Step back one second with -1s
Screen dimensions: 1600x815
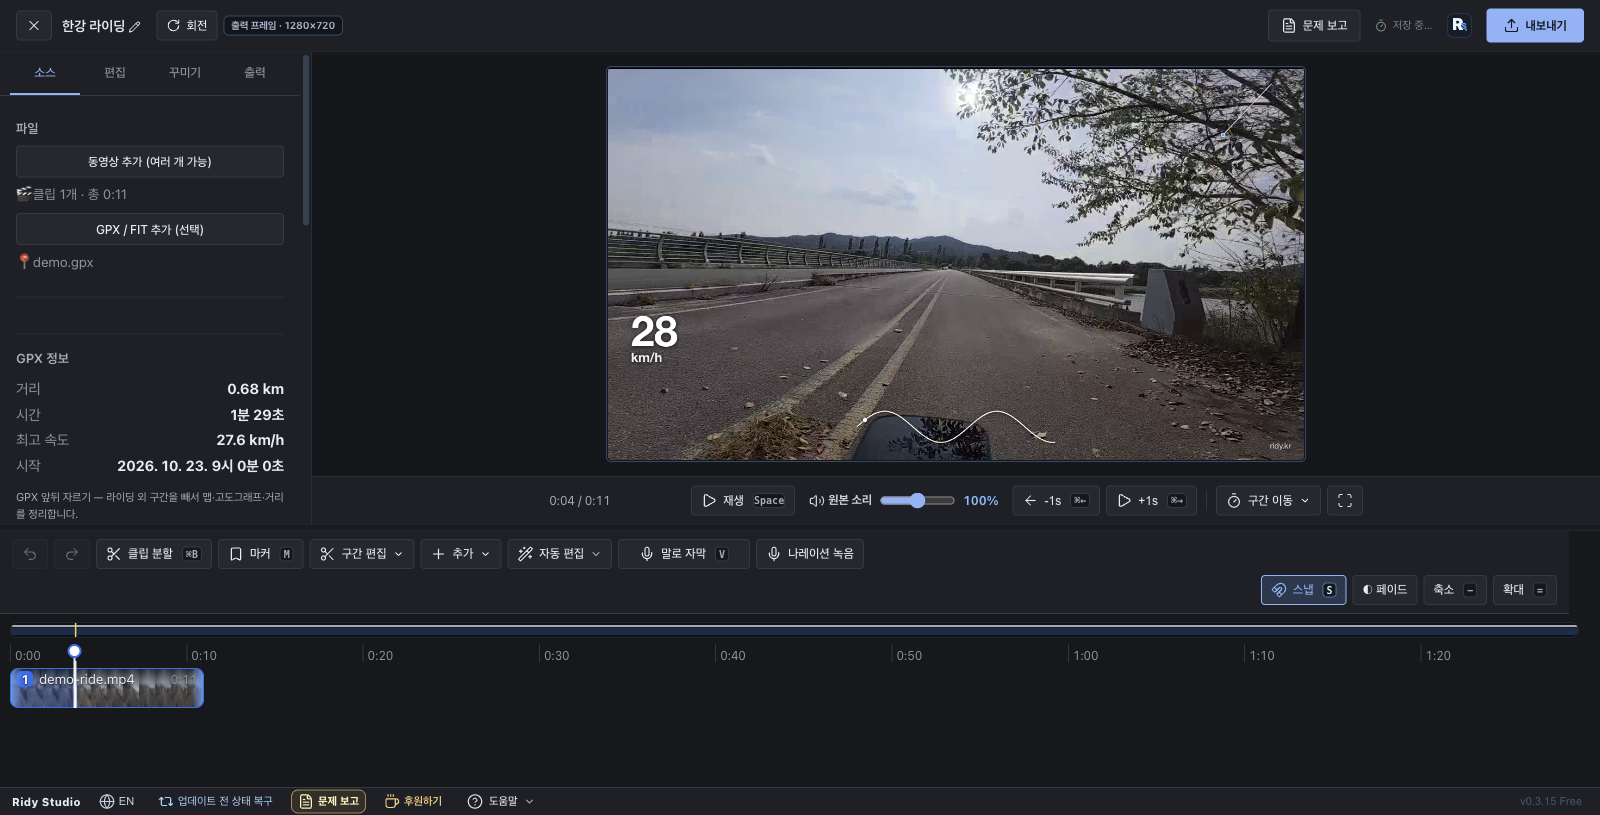(x=1056, y=500)
